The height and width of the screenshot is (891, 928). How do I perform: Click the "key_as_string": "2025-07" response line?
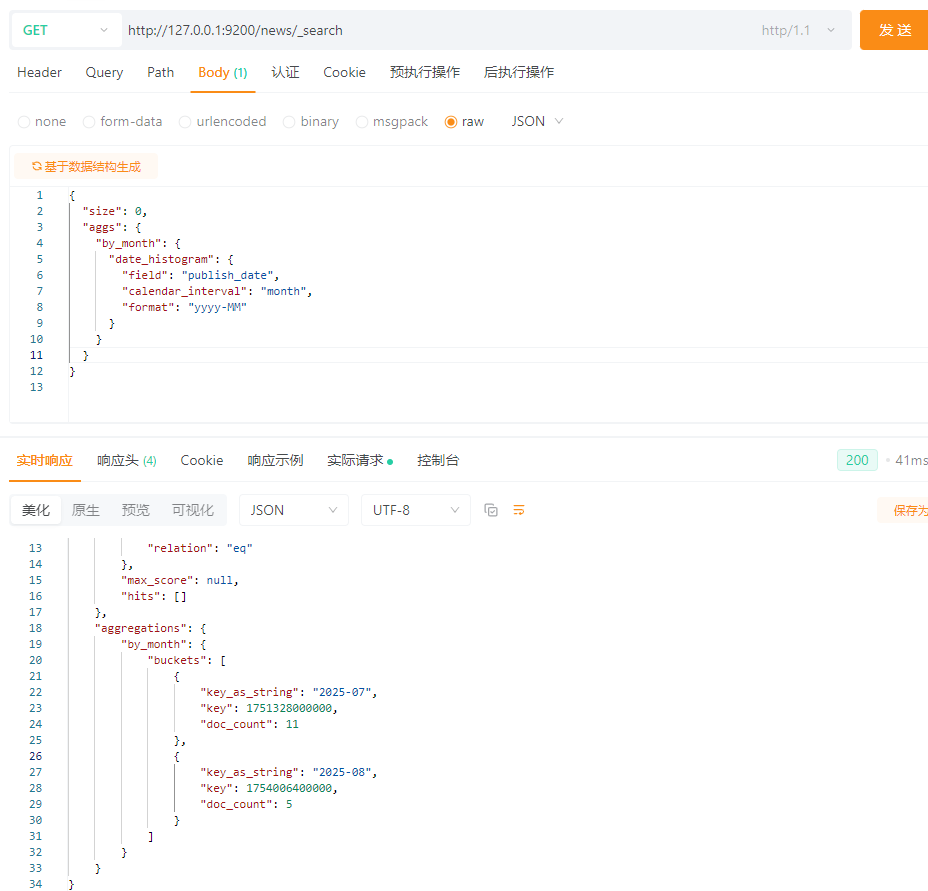click(x=289, y=692)
